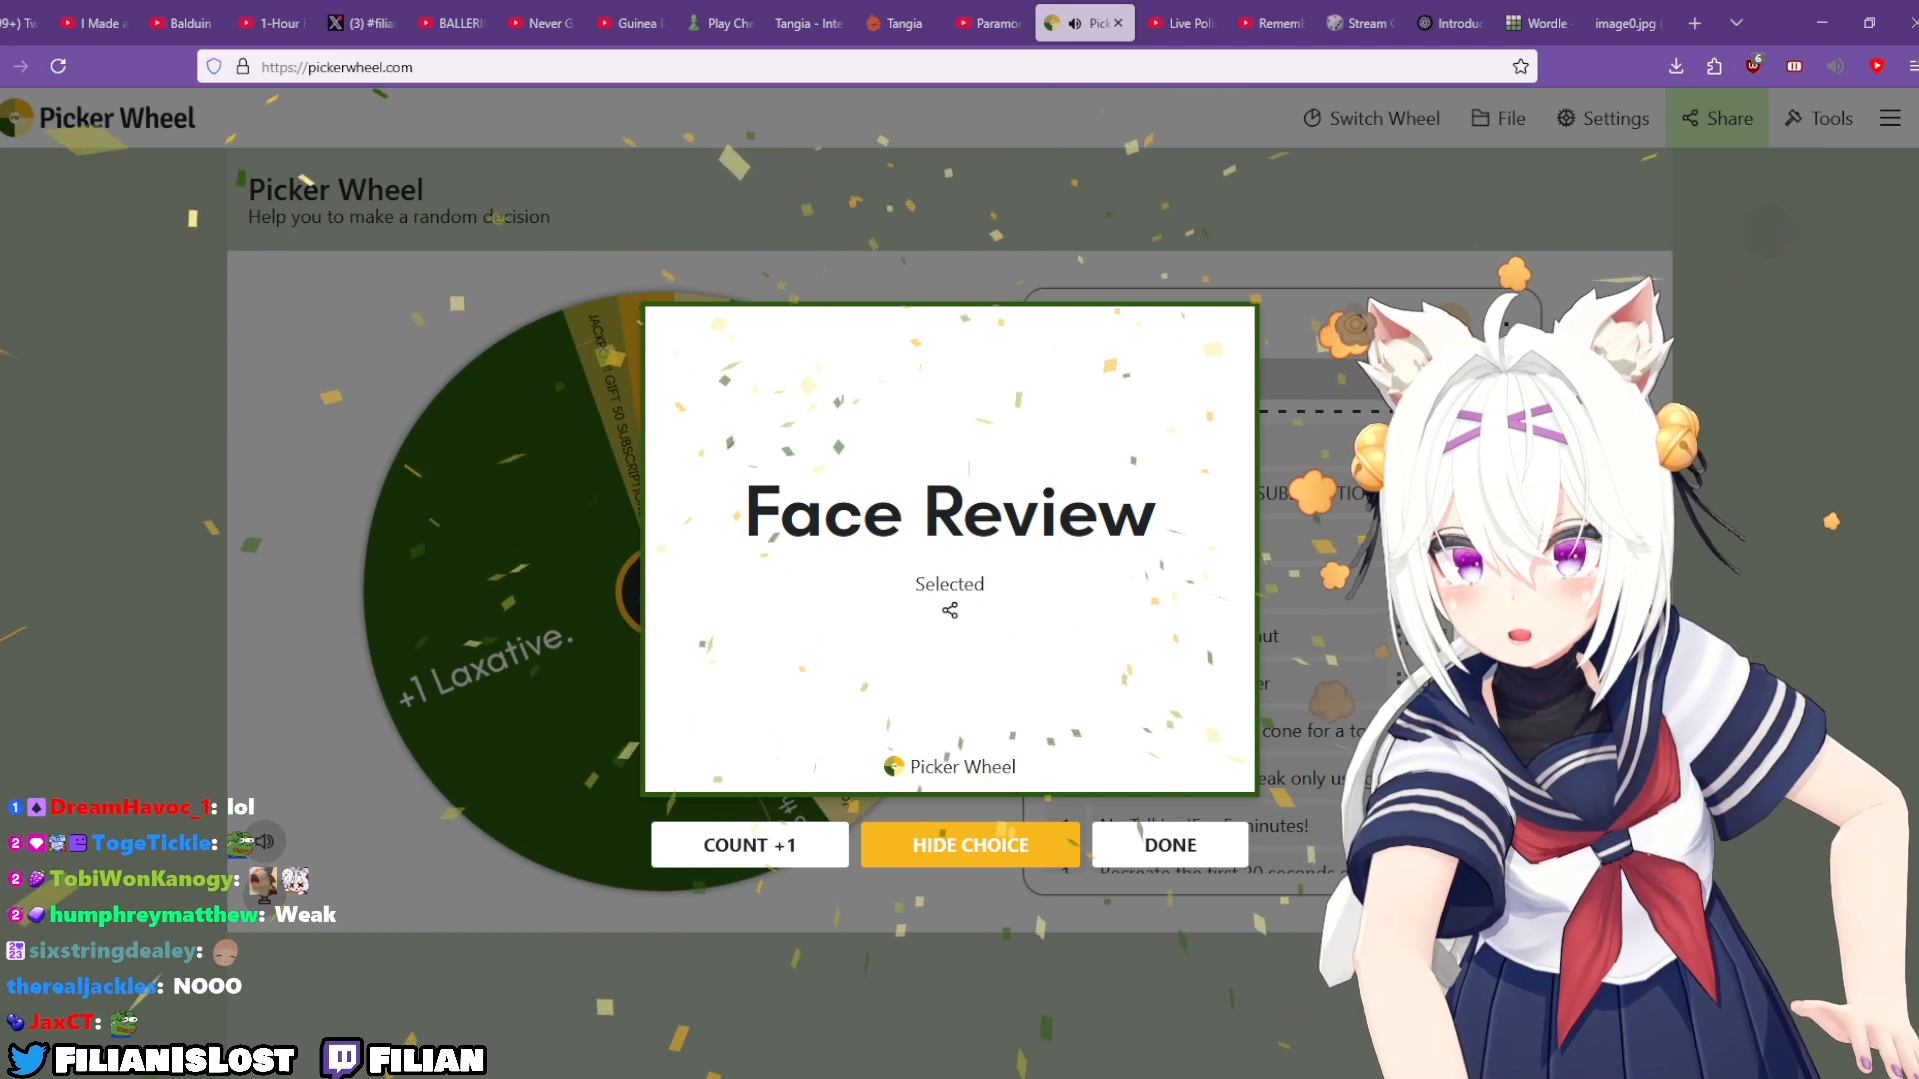
Task: Switch to the "I Made" YouTube tab
Action: pos(94,23)
